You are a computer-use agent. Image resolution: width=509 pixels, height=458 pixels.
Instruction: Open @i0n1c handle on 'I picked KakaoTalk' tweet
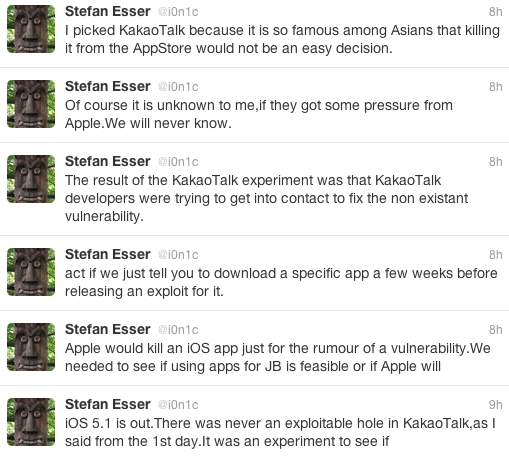click(x=178, y=12)
